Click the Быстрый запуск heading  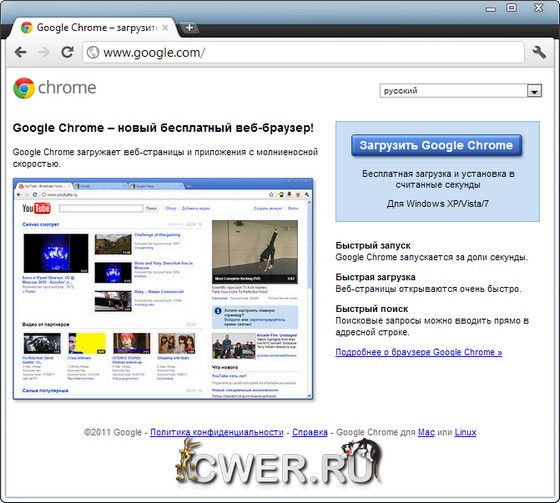coord(373,245)
